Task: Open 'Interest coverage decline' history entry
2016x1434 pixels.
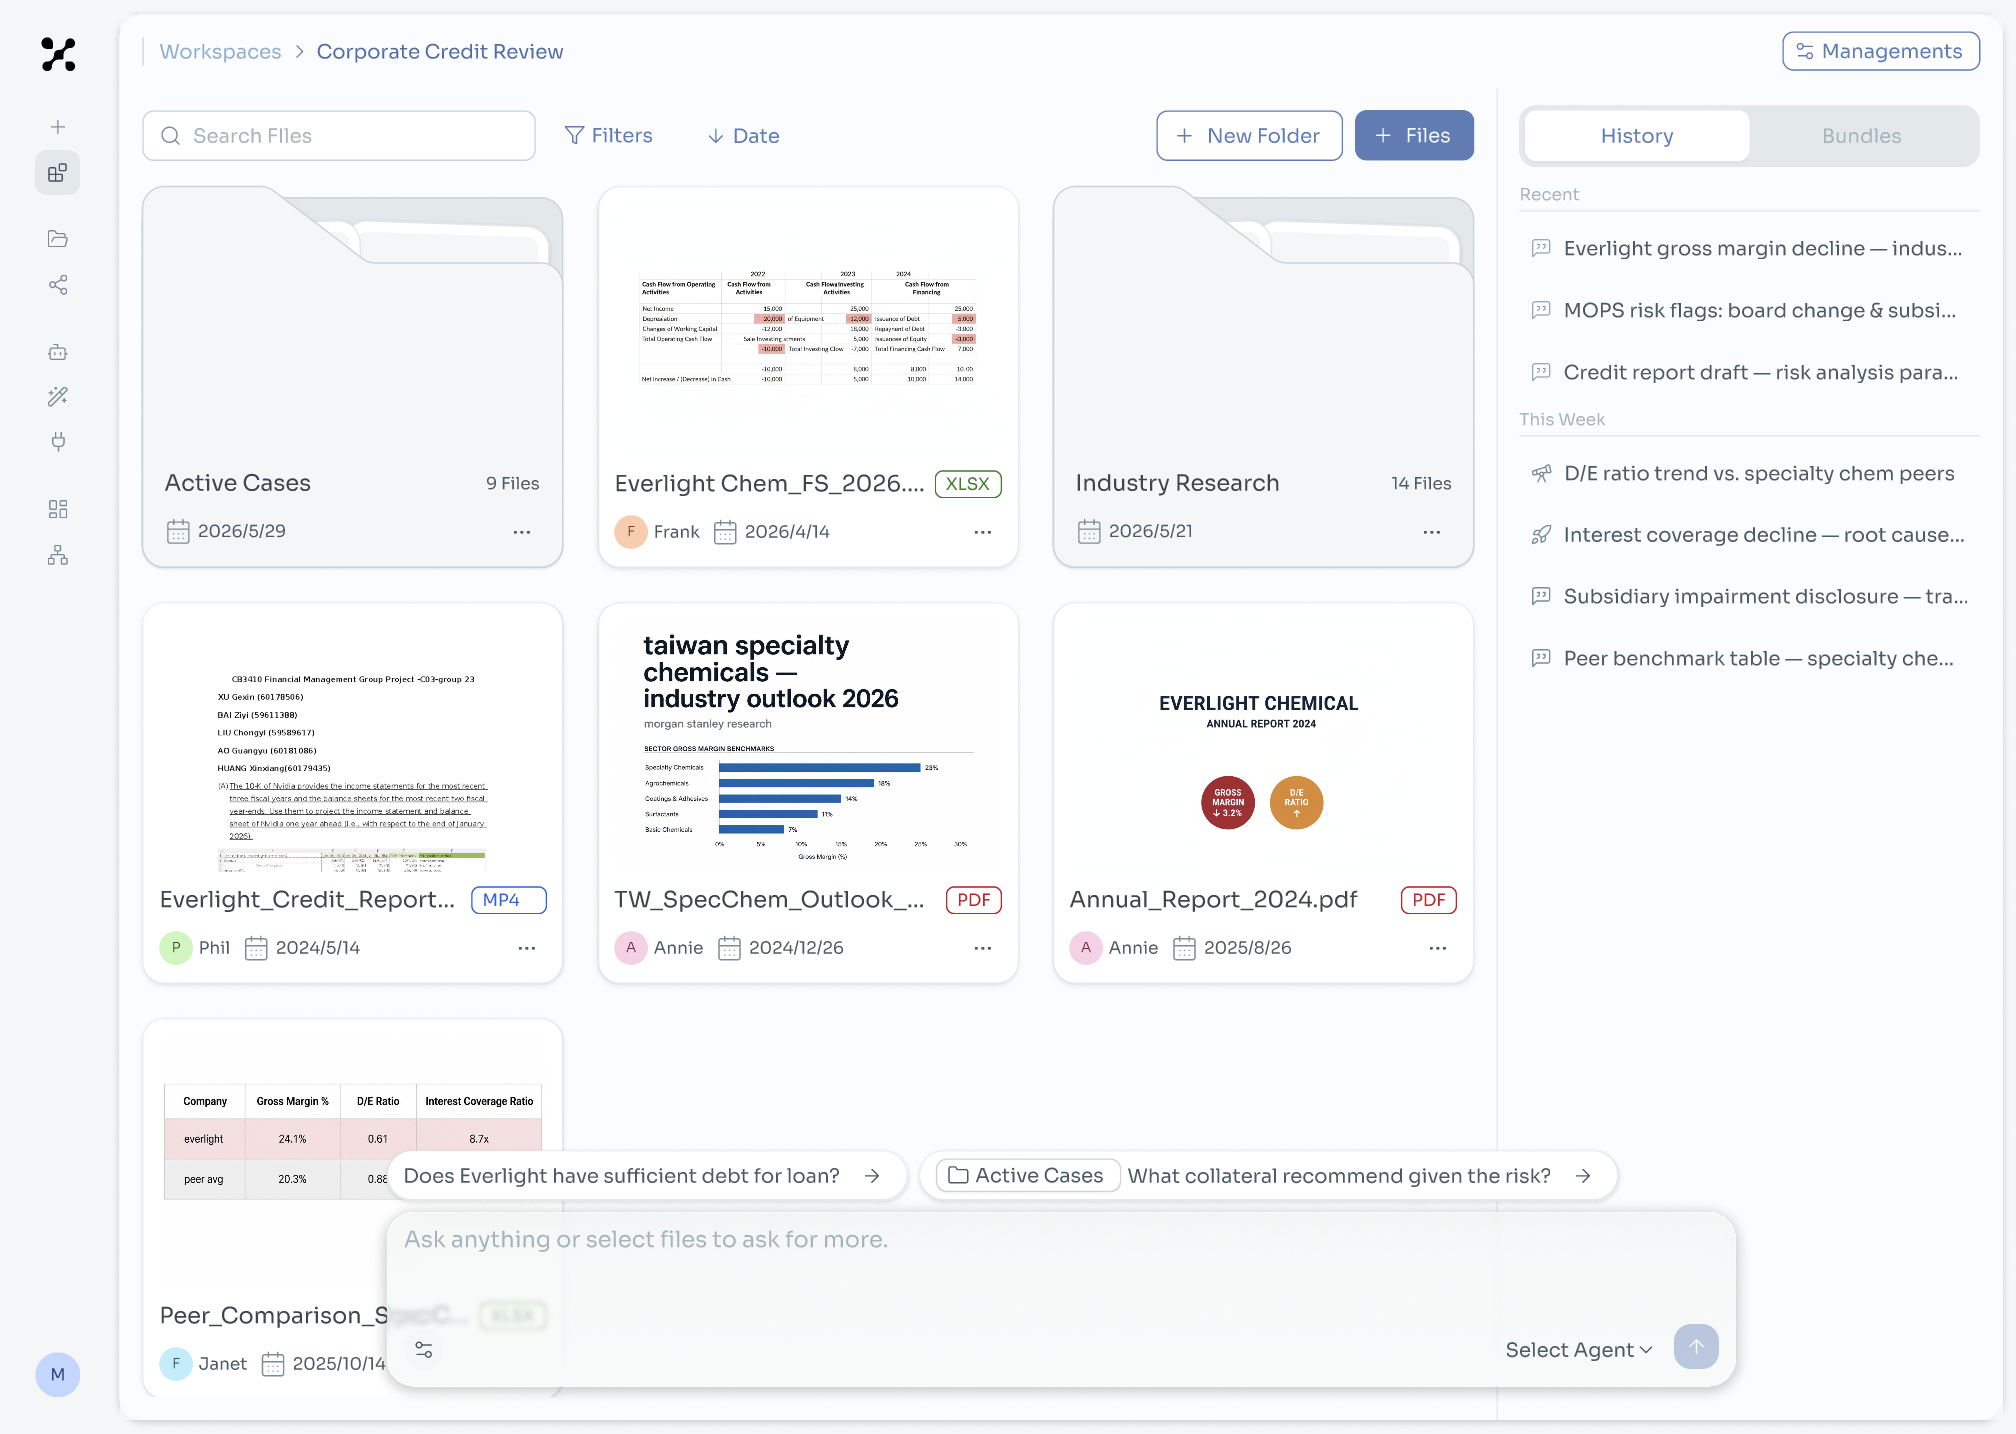Action: coord(1748,535)
